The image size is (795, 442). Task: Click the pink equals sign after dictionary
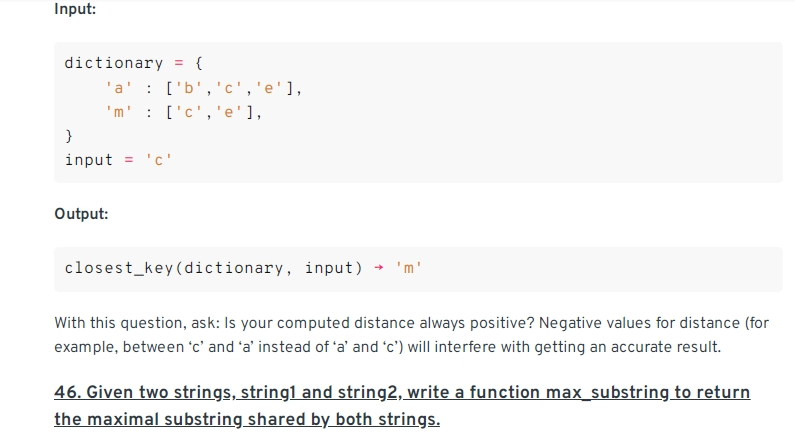(x=178, y=63)
